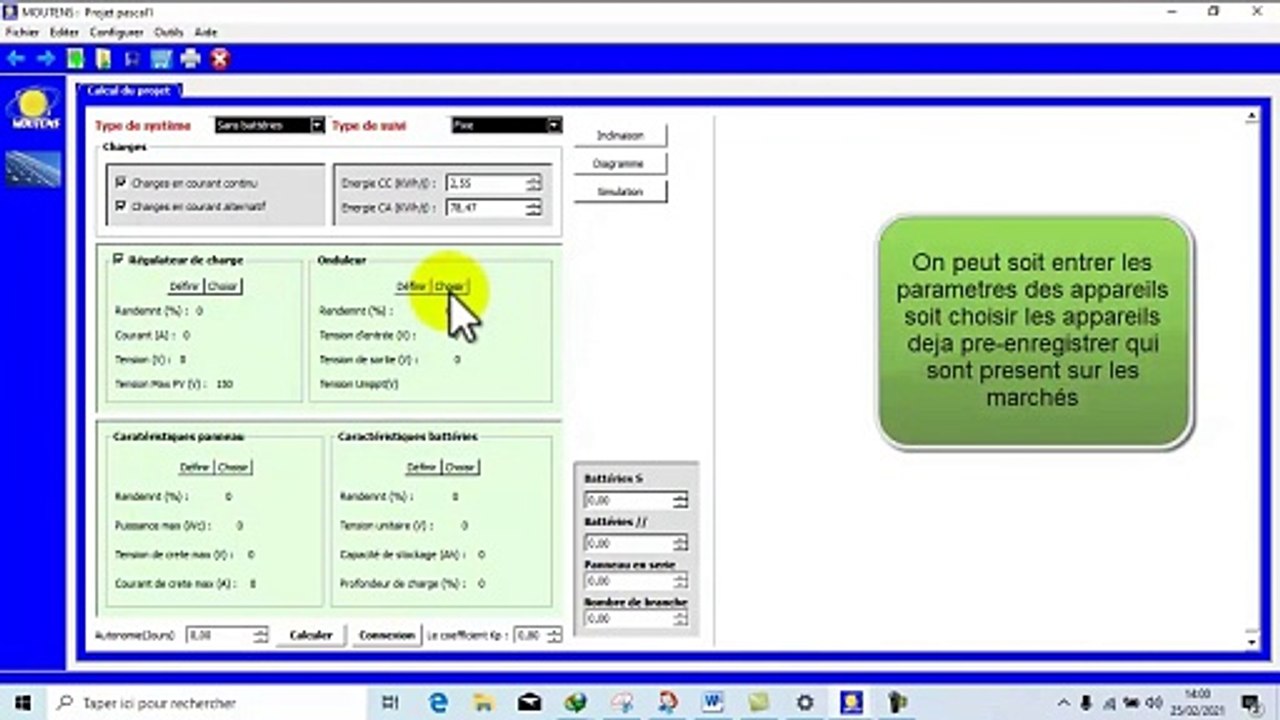The width and height of the screenshot is (1280, 720).
Task: Click the Windows taskbar search box
Action: coord(206,702)
